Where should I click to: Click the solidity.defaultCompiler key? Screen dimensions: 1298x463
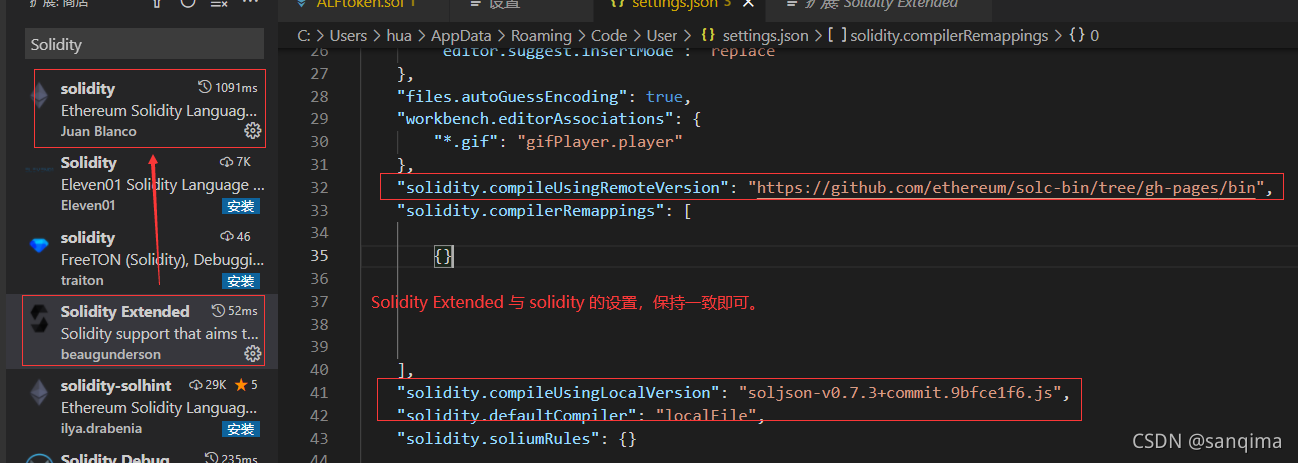[x=516, y=415]
